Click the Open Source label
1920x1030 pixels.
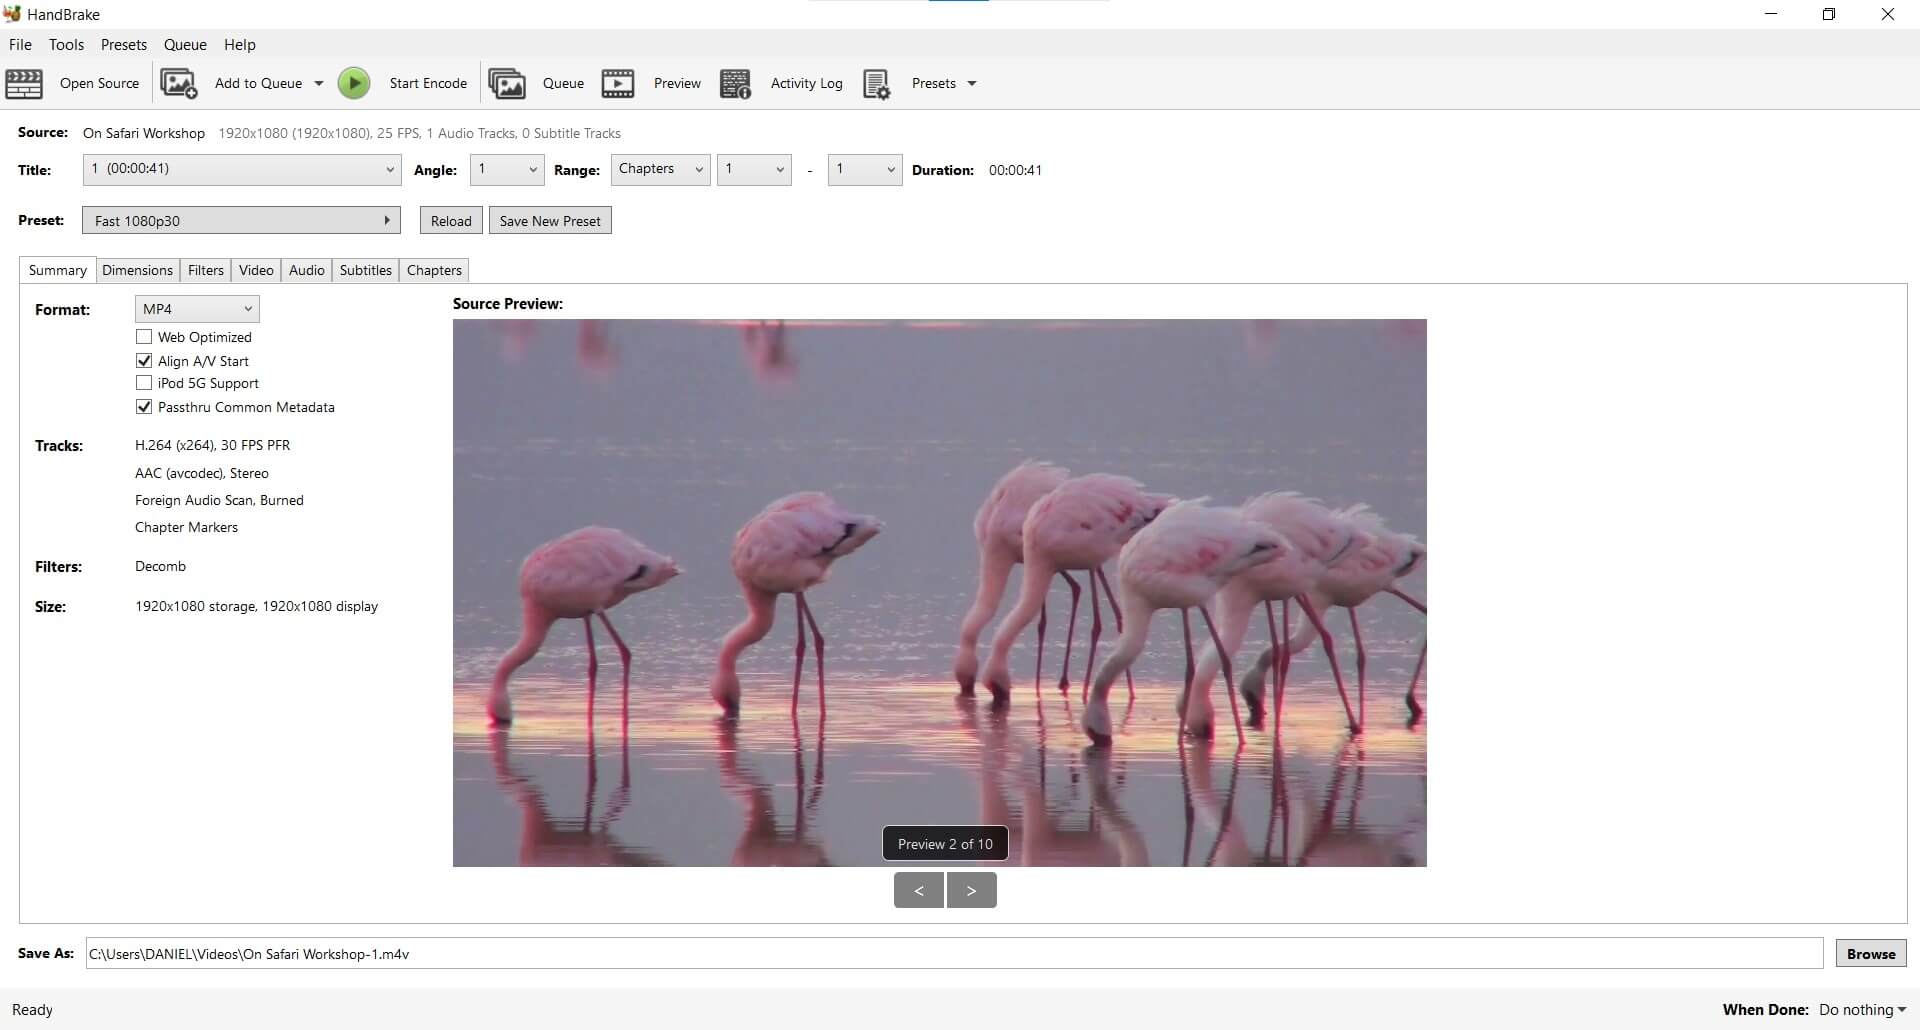pos(99,83)
